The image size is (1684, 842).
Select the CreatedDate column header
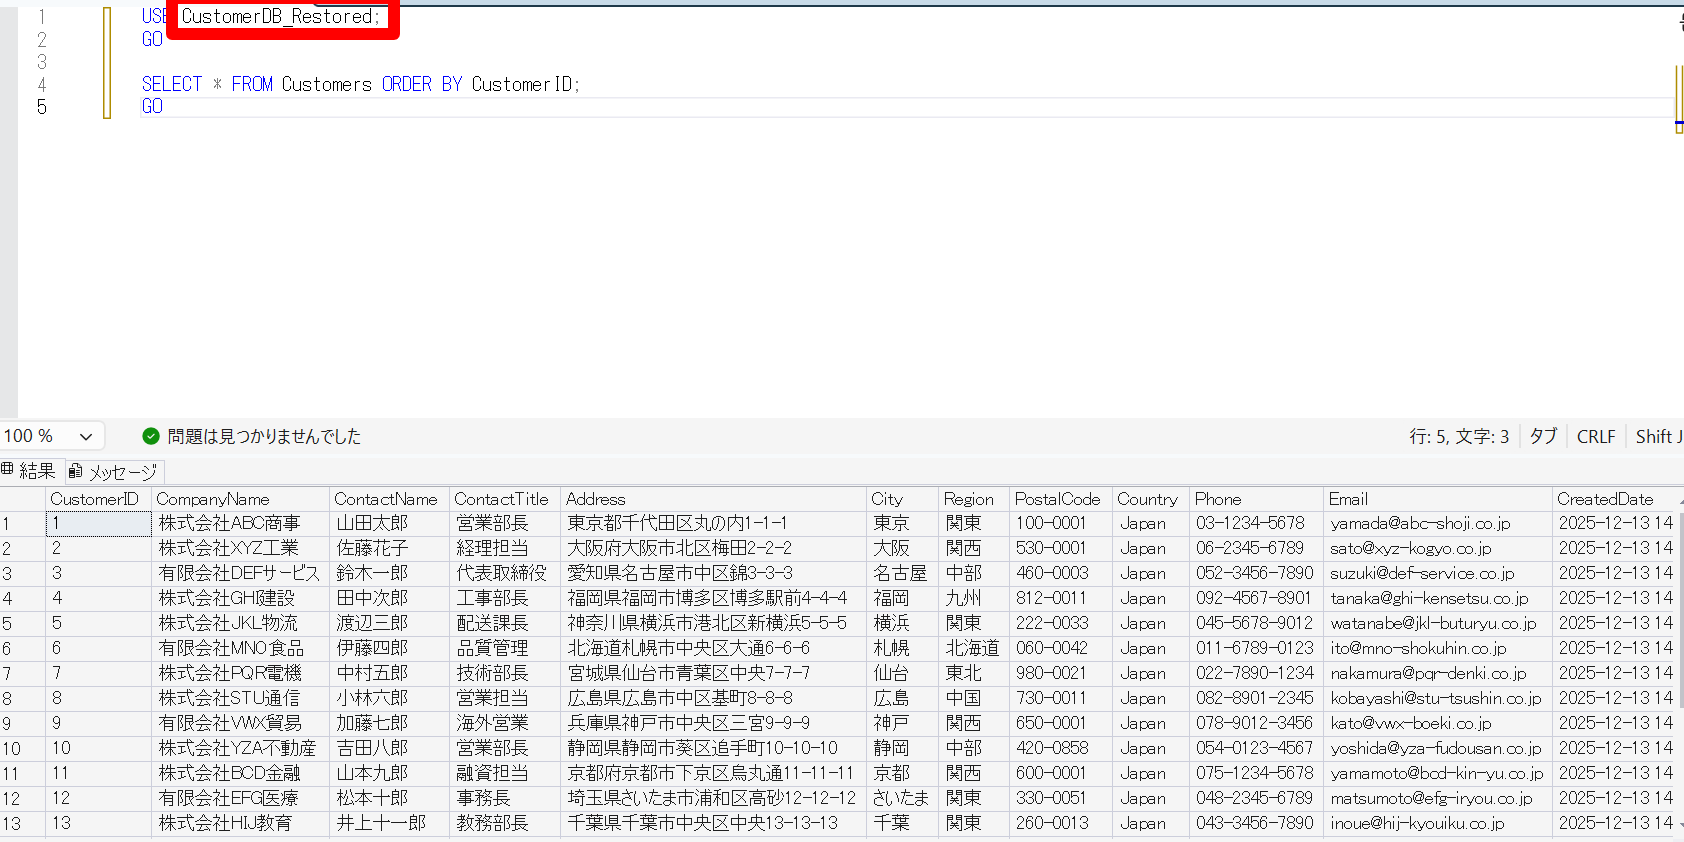[1617, 499]
